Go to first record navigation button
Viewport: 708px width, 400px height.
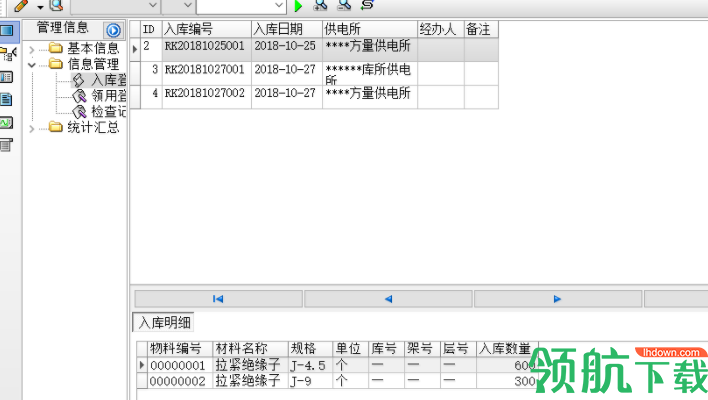[x=219, y=299]
